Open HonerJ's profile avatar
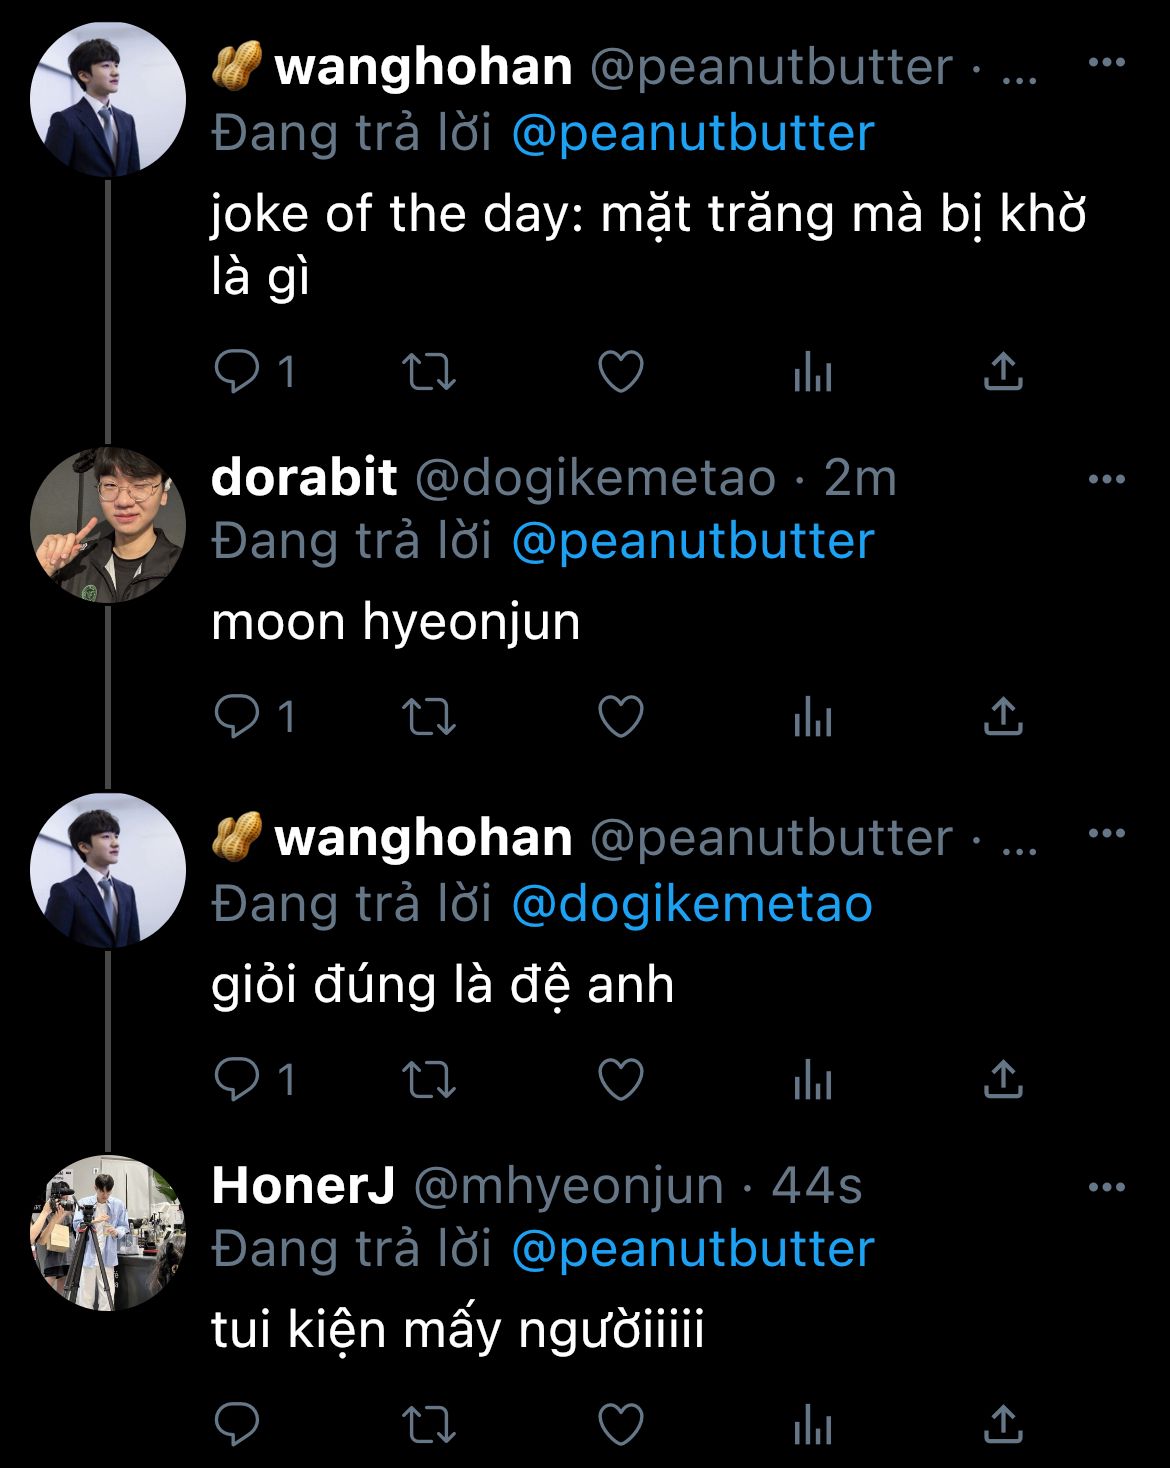 click(108, 1233)
